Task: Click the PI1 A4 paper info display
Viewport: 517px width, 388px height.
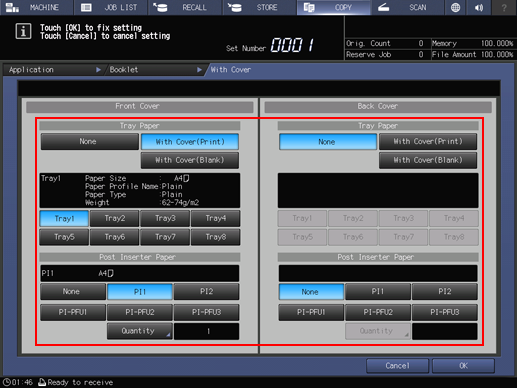Action: 140,273
